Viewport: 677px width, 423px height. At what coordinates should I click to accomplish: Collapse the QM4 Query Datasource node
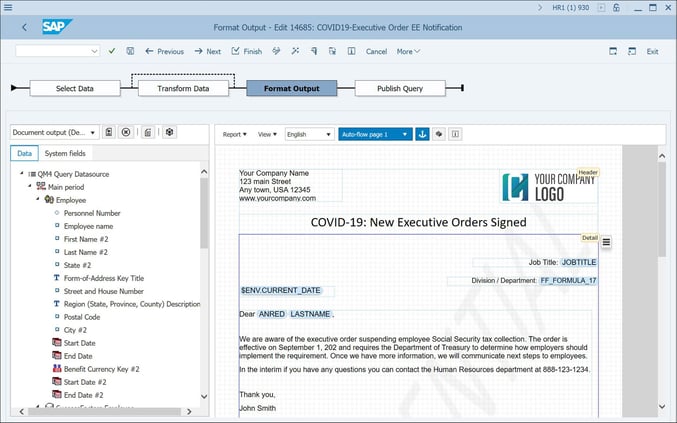point(22,173)
